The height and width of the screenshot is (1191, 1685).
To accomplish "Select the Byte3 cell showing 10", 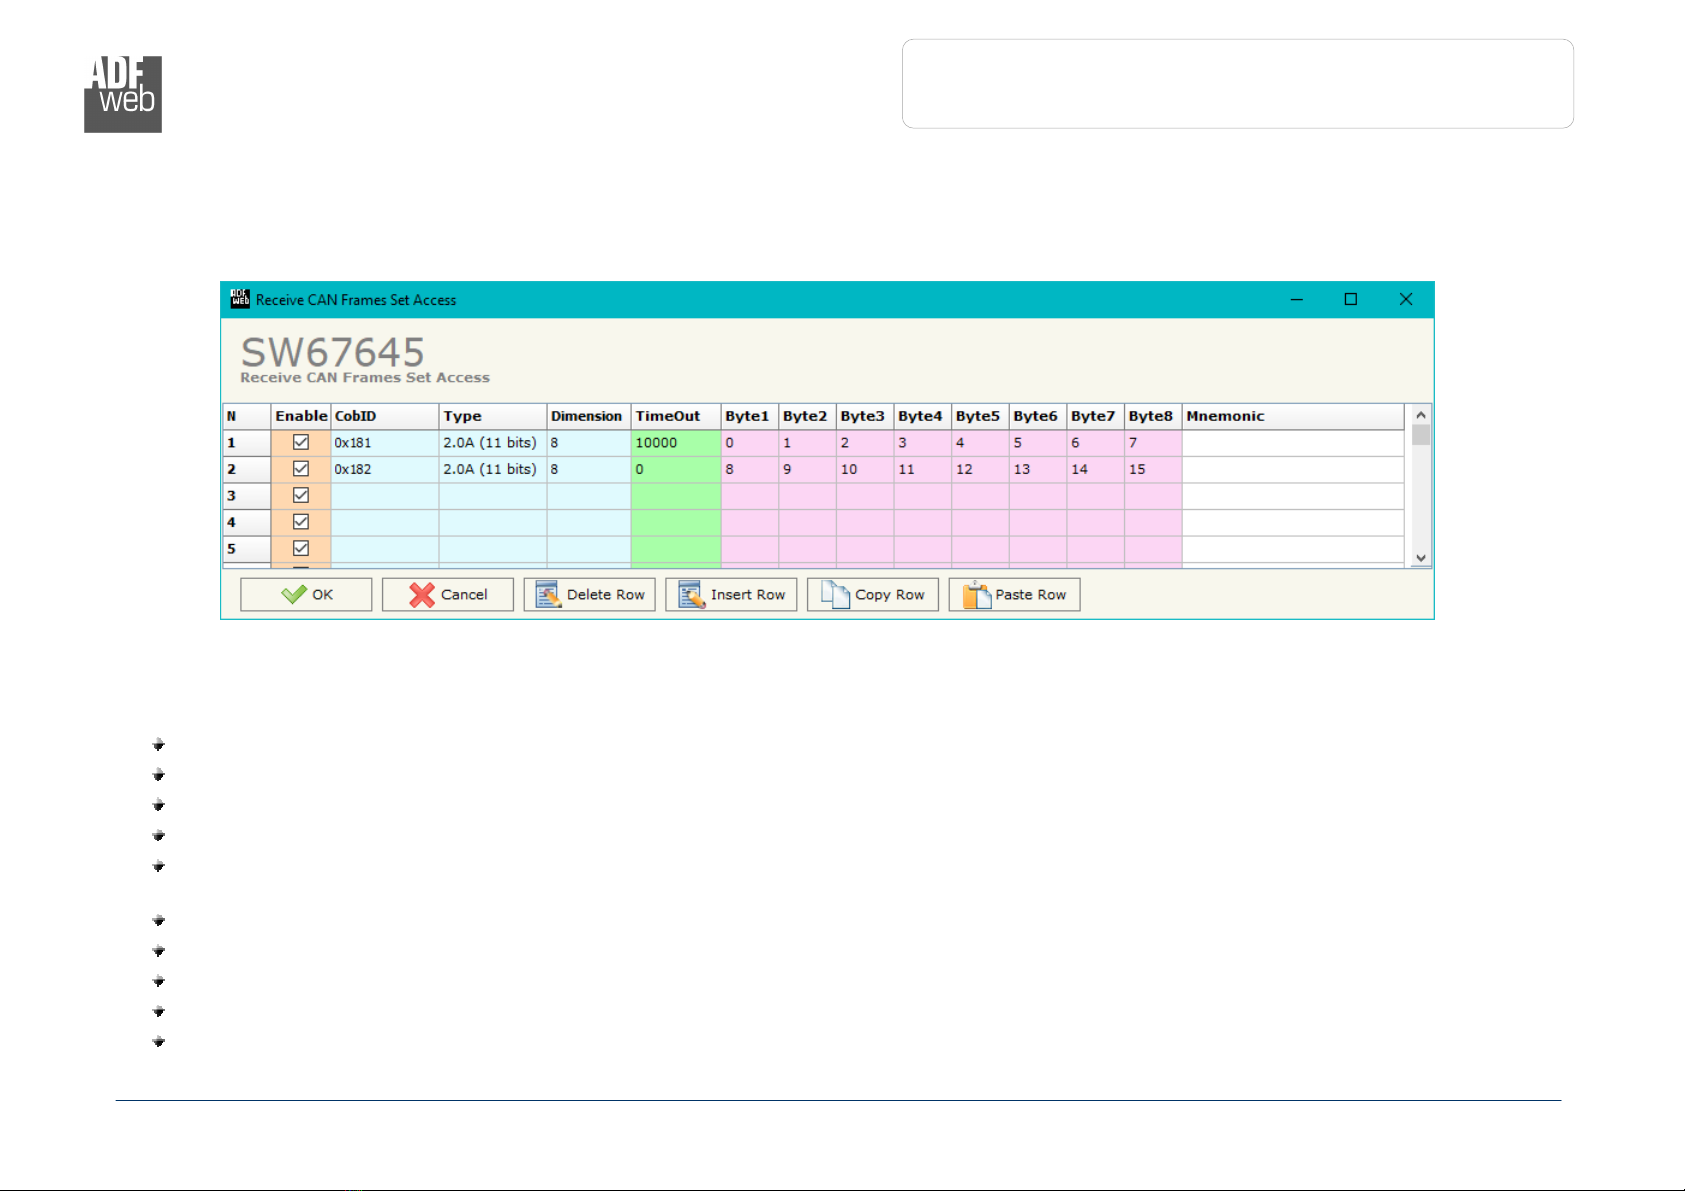I will tap(865, 469).
